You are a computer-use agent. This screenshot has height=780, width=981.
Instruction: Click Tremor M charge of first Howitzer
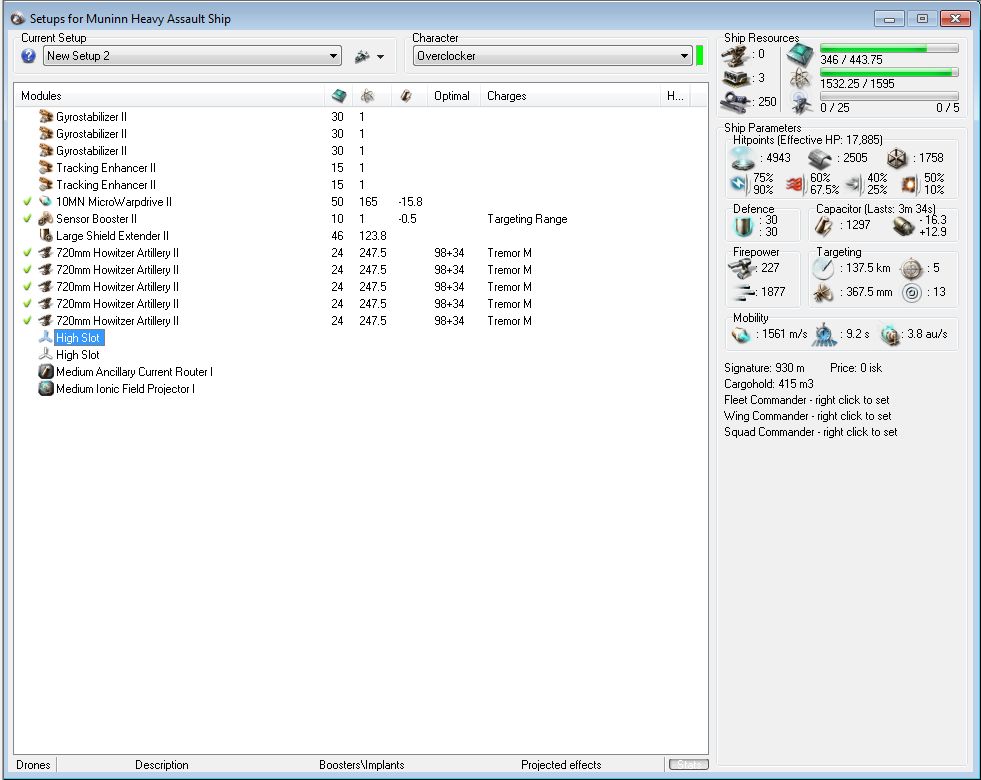pos(509,253)
